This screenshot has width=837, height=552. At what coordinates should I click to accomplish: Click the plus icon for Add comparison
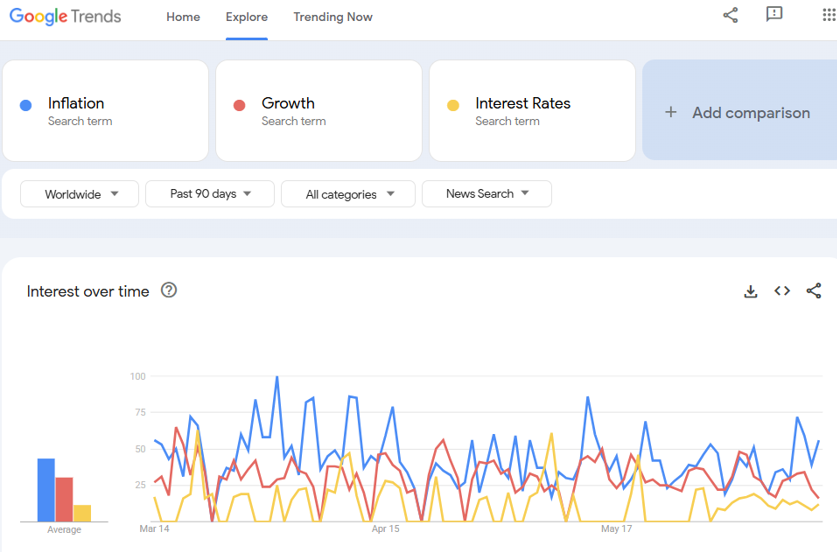671,112
